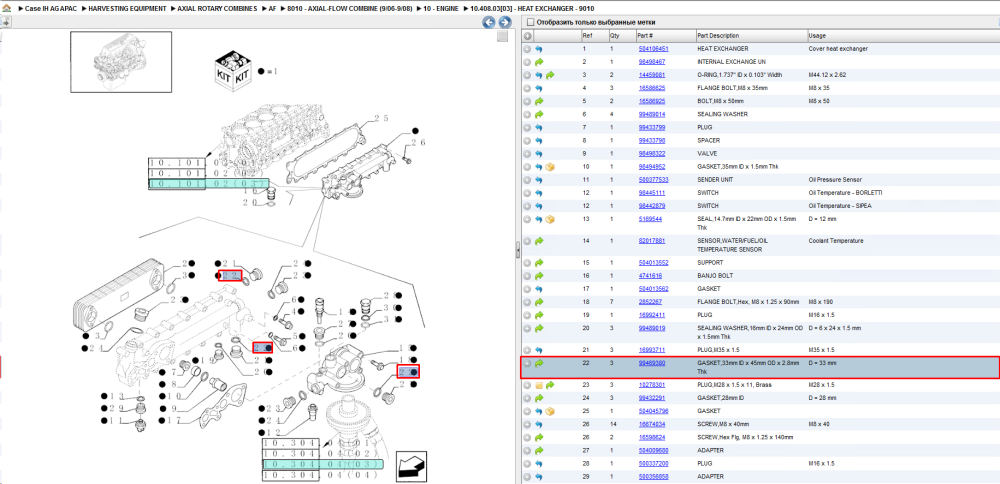
Task: Click highlighted 10.101.02(03) reference in diagram
Action: [209, 184]
